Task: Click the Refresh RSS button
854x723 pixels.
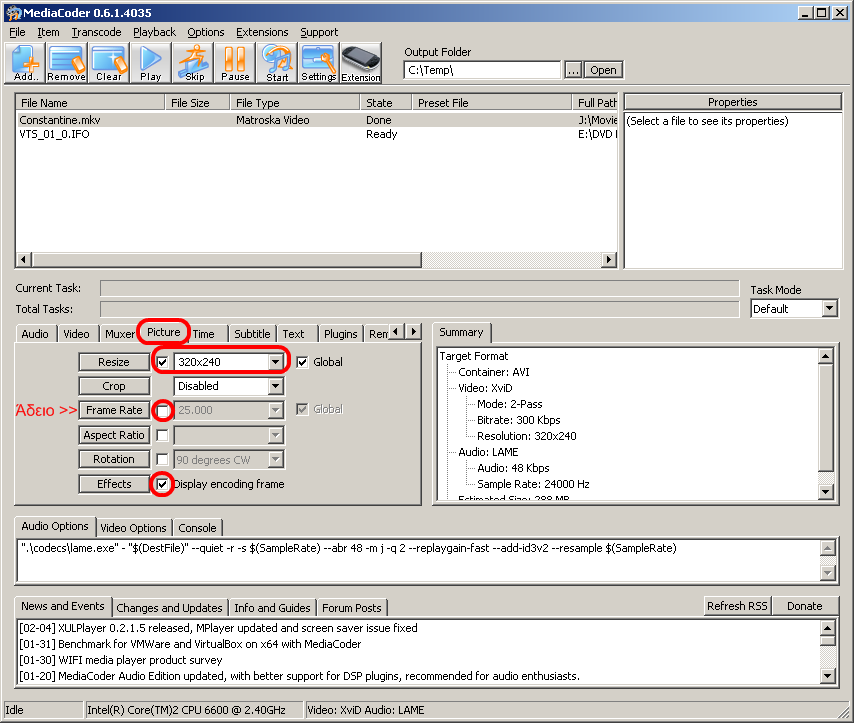Action: pos(737,606)
